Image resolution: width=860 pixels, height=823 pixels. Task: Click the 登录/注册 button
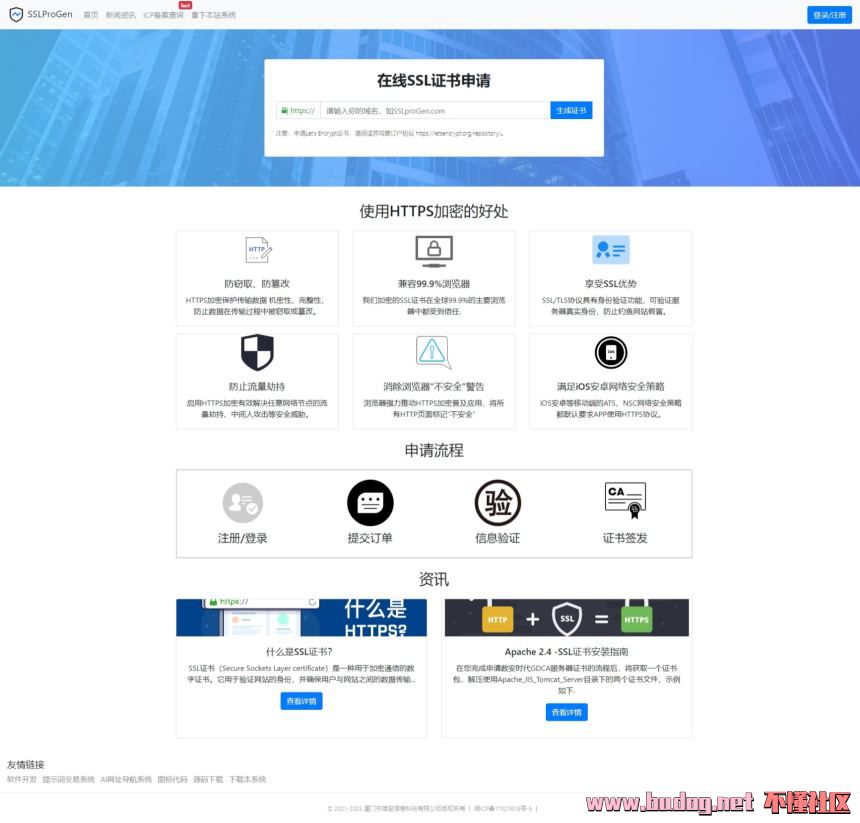(x=828, y=15)
